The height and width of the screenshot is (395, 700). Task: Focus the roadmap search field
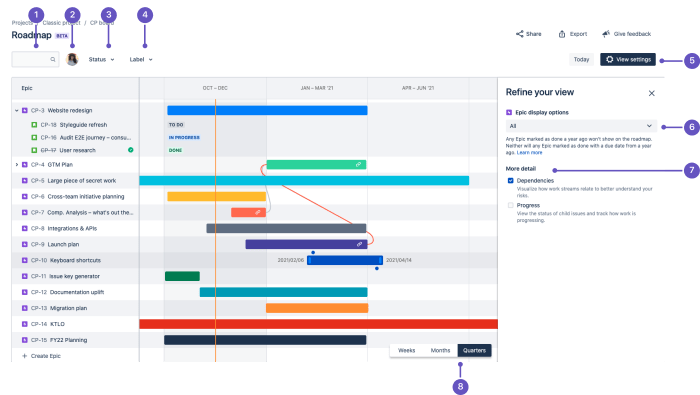point(35,59)
